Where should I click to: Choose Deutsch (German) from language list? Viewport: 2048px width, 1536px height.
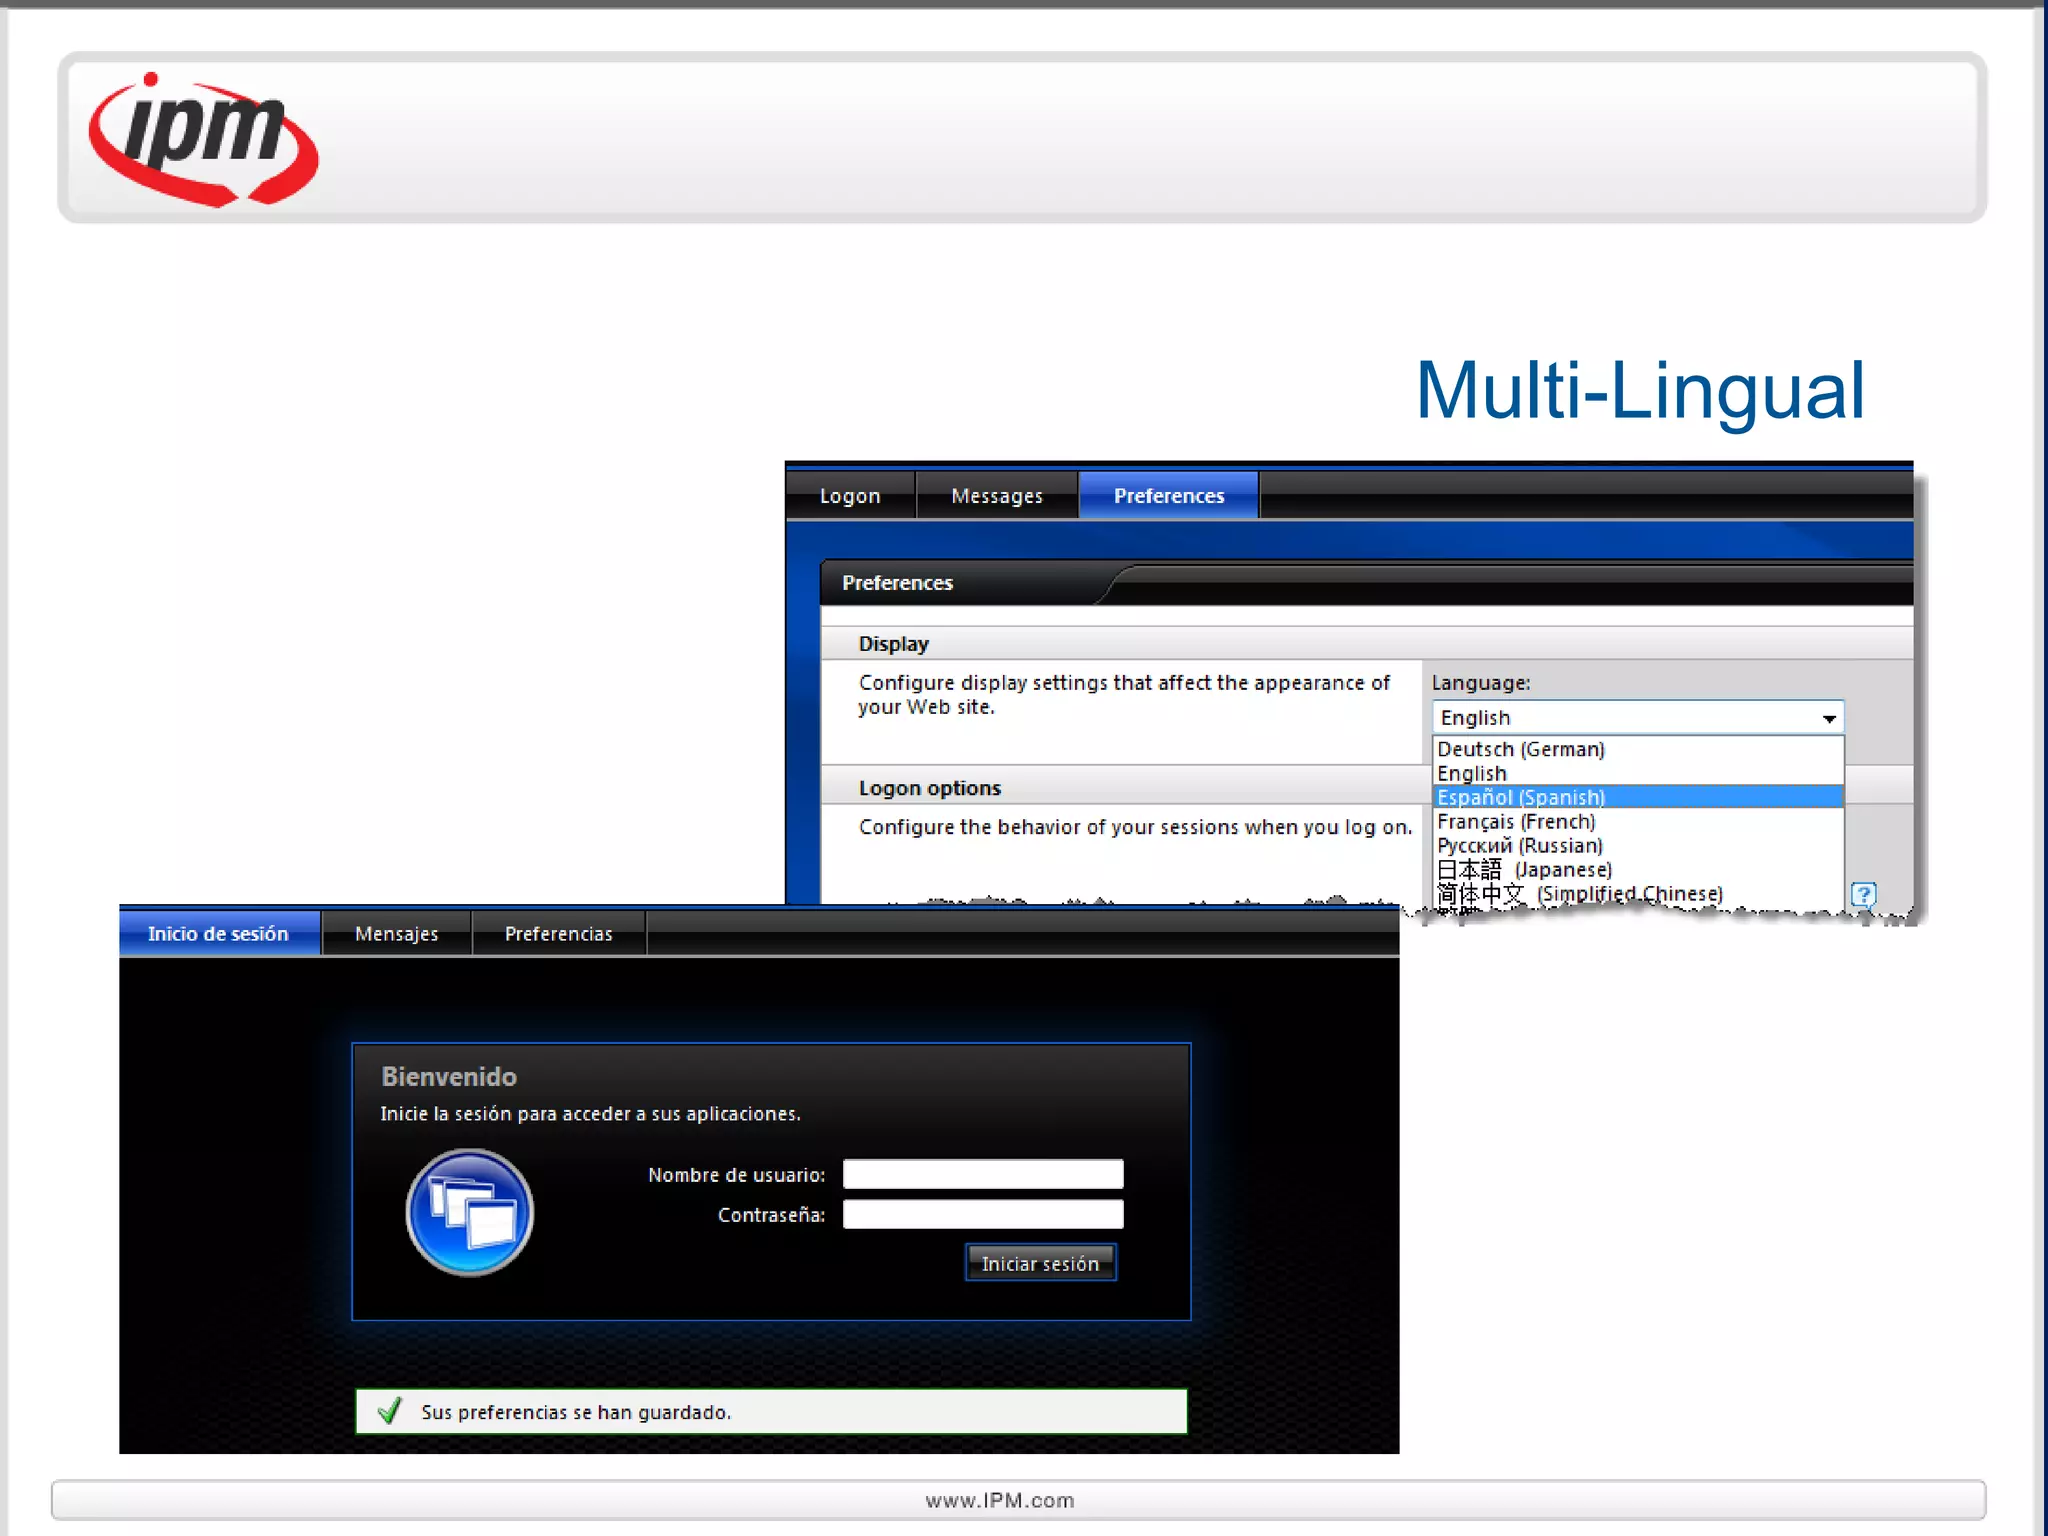[1638, 749]
